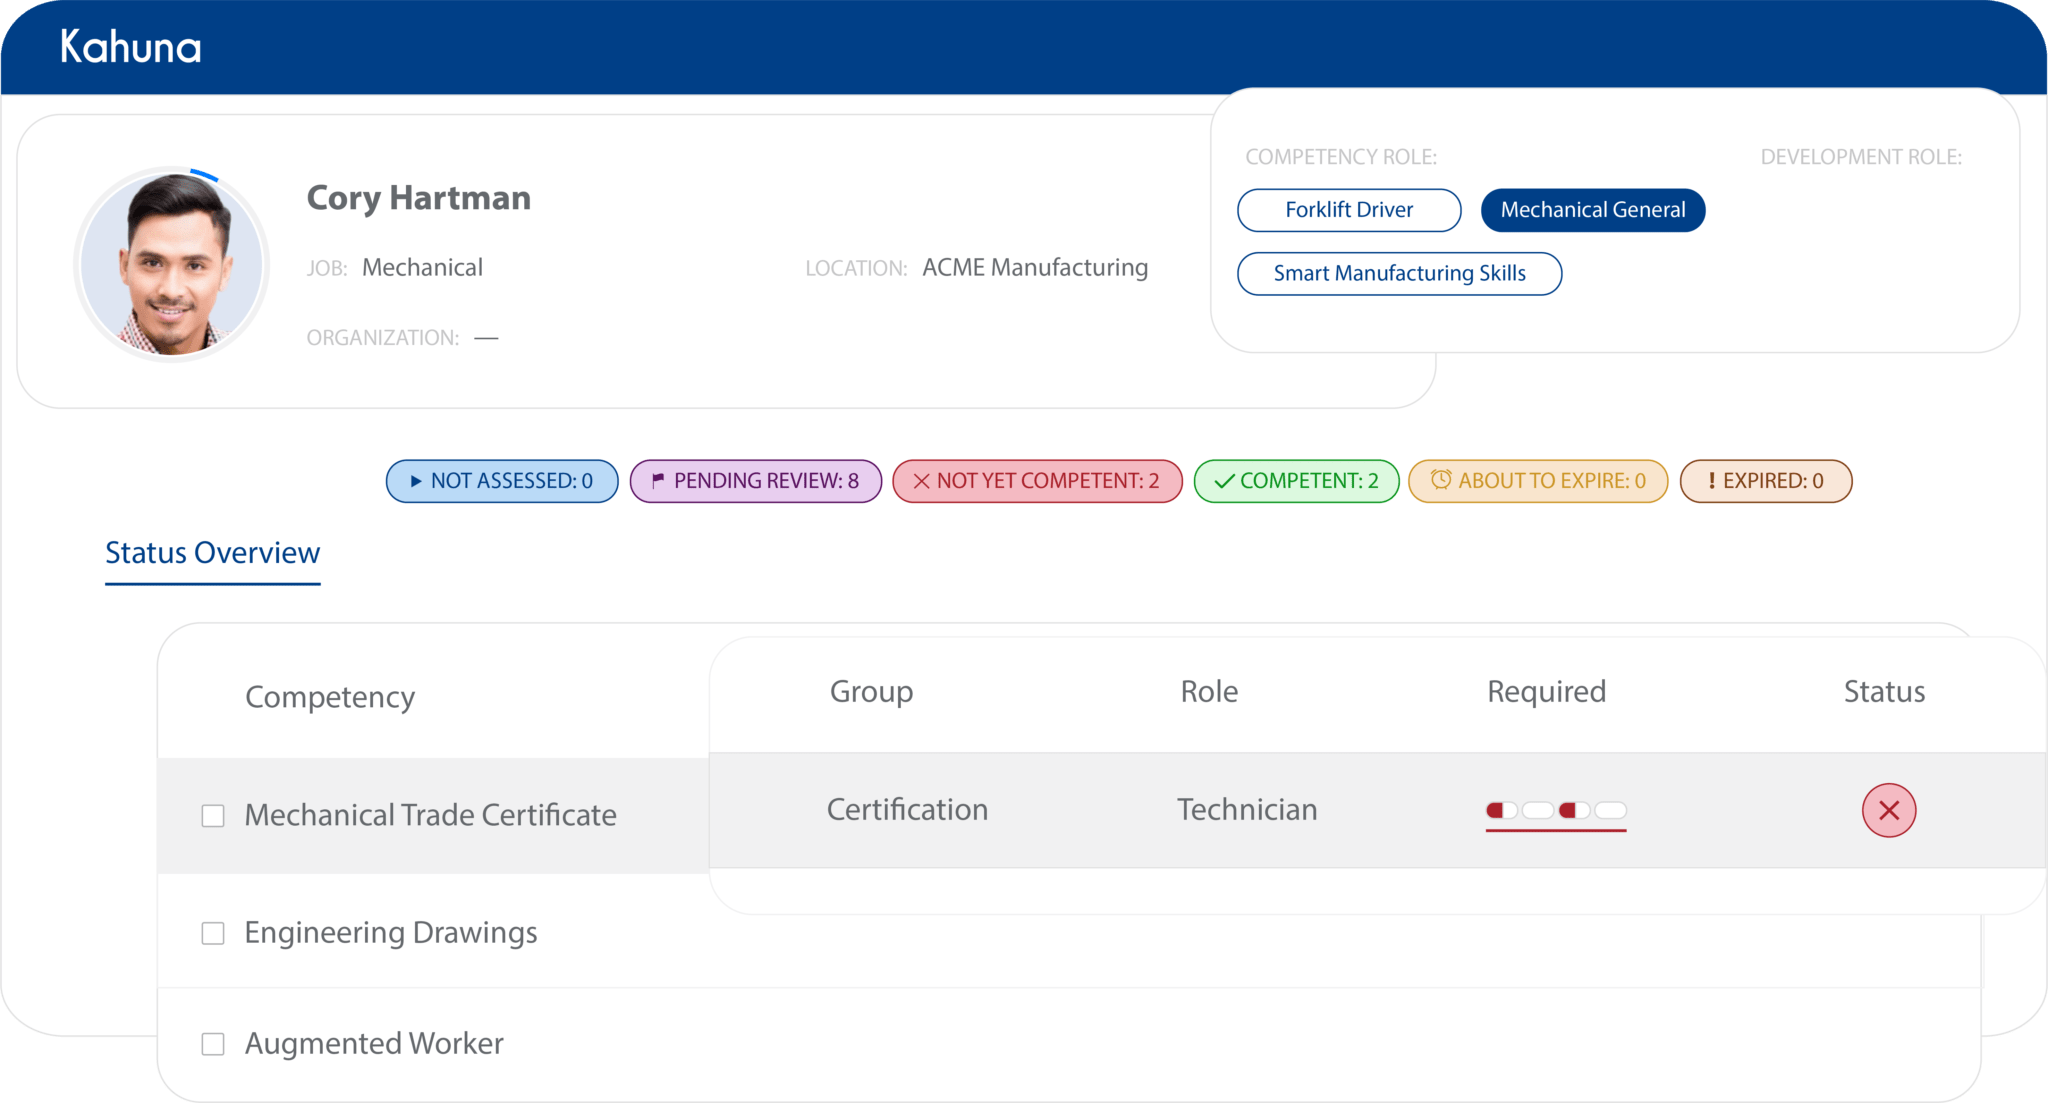Click the Not Assessed status badge
The height and width of the screenshot is (1103, 2048).
coord(502,481)
